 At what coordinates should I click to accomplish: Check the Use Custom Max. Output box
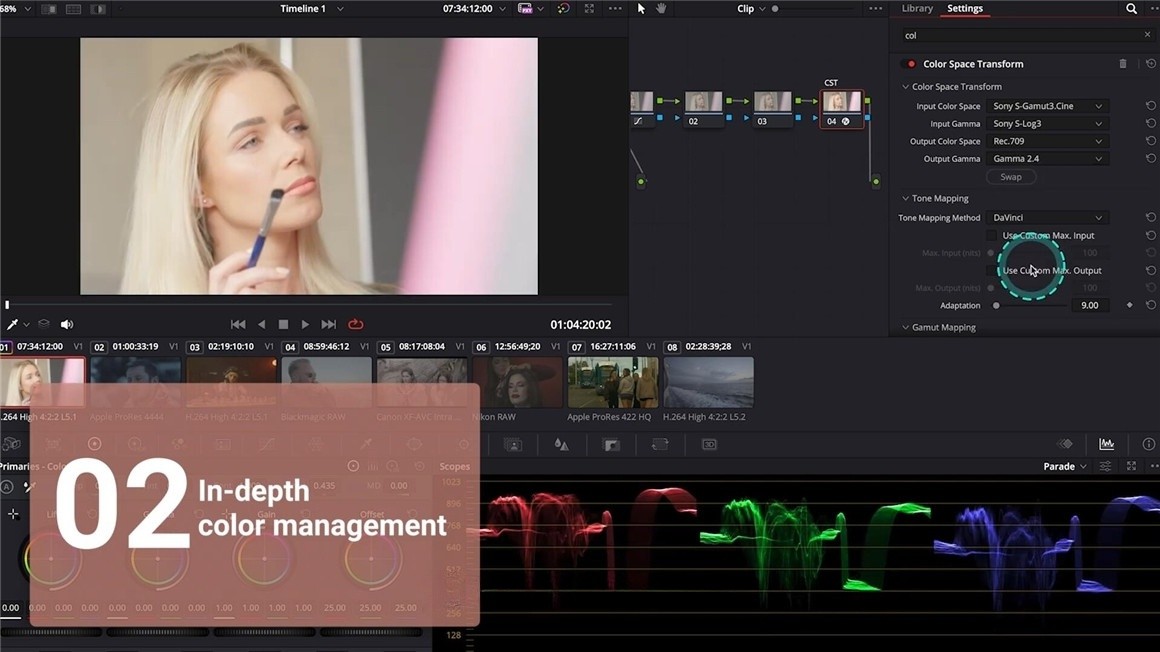coord(991,271)
